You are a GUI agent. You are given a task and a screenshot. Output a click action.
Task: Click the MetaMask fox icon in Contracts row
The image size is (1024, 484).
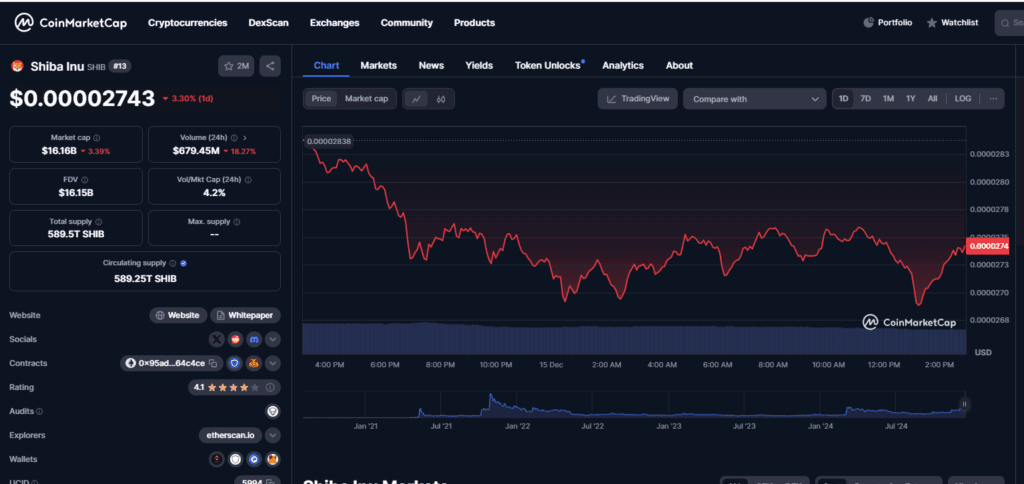(254, 364)
